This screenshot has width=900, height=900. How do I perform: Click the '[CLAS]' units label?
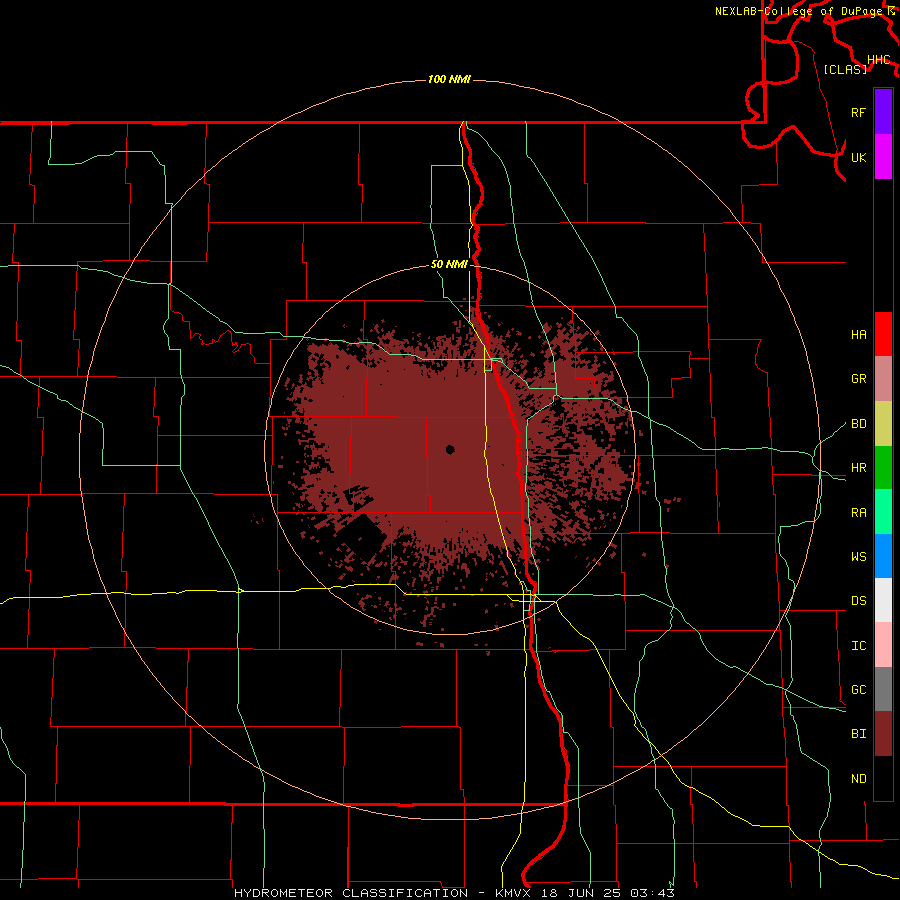[845, 69]
